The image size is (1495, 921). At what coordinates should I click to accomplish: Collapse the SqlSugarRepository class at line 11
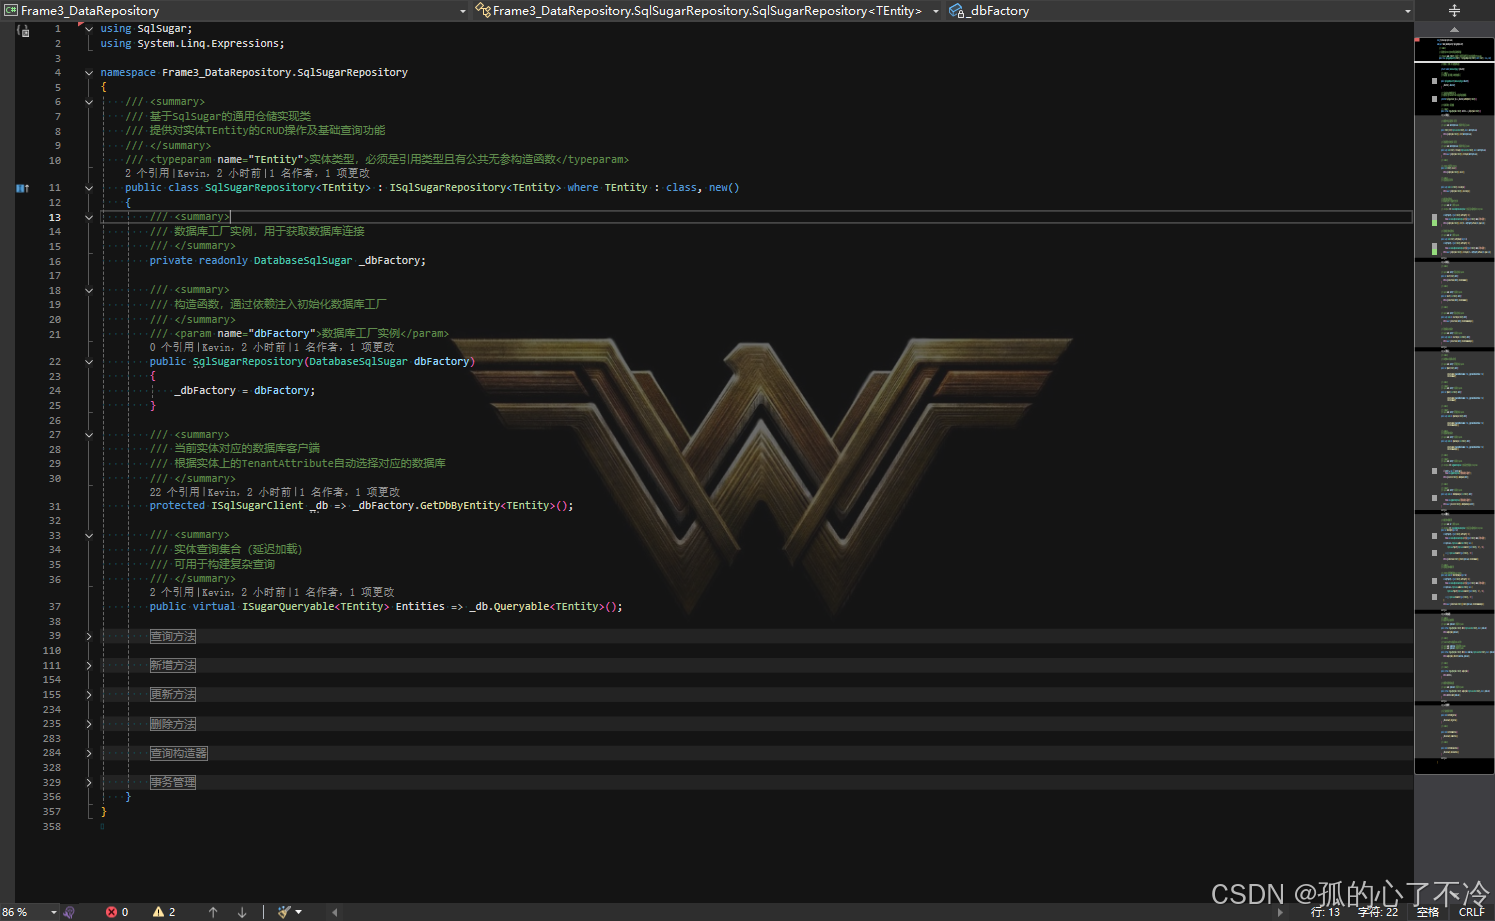click(89, 188)
